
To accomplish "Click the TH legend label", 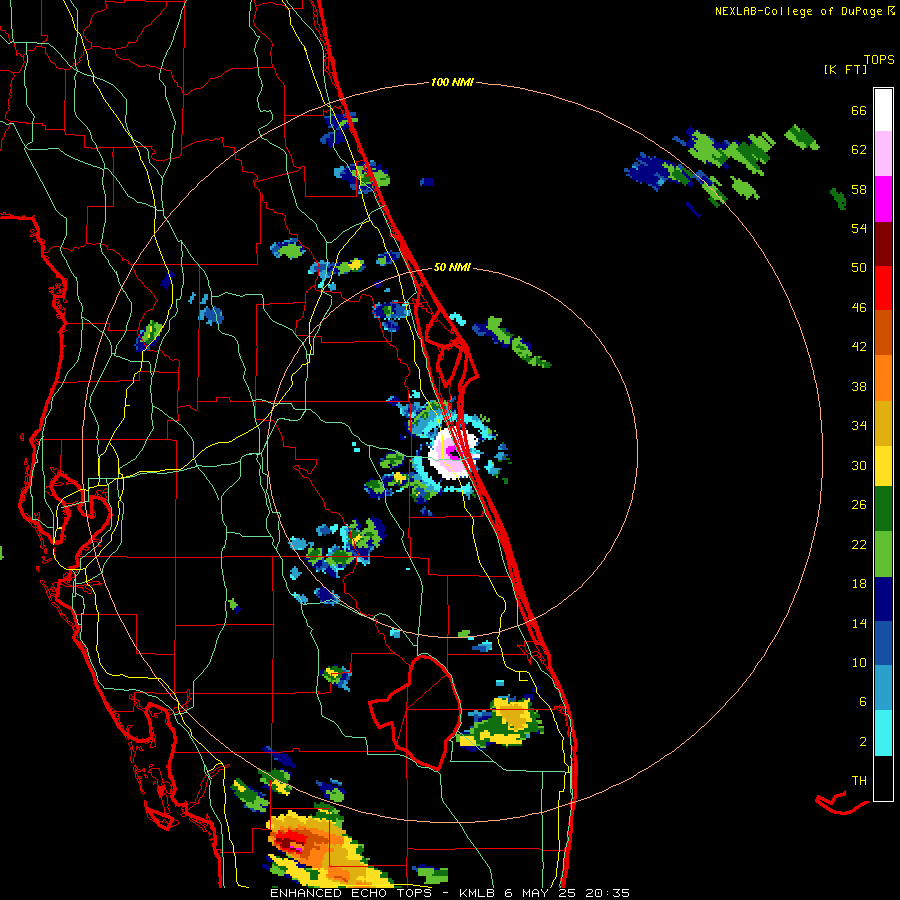I will (859, 781).
